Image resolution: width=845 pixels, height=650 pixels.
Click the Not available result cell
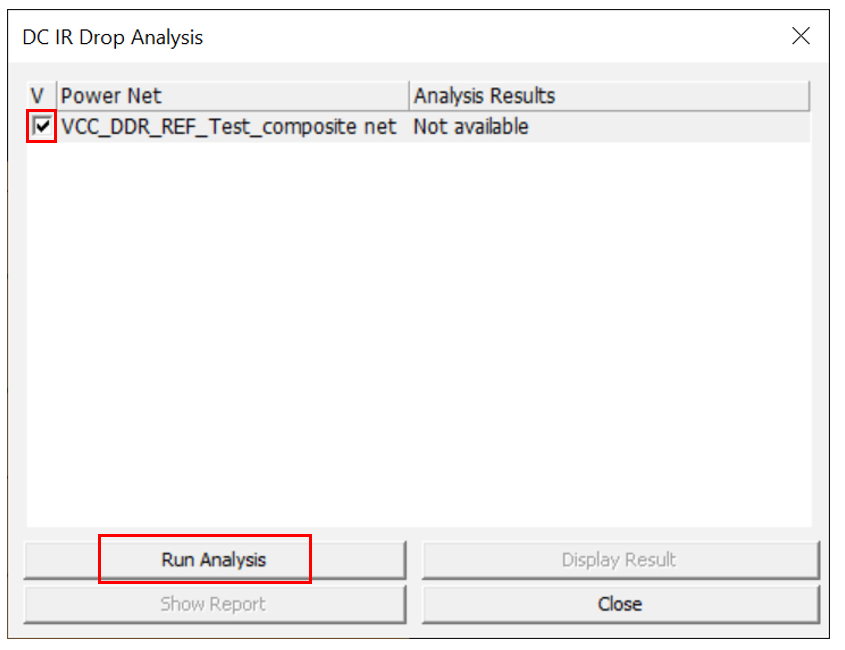pos(470,127)
